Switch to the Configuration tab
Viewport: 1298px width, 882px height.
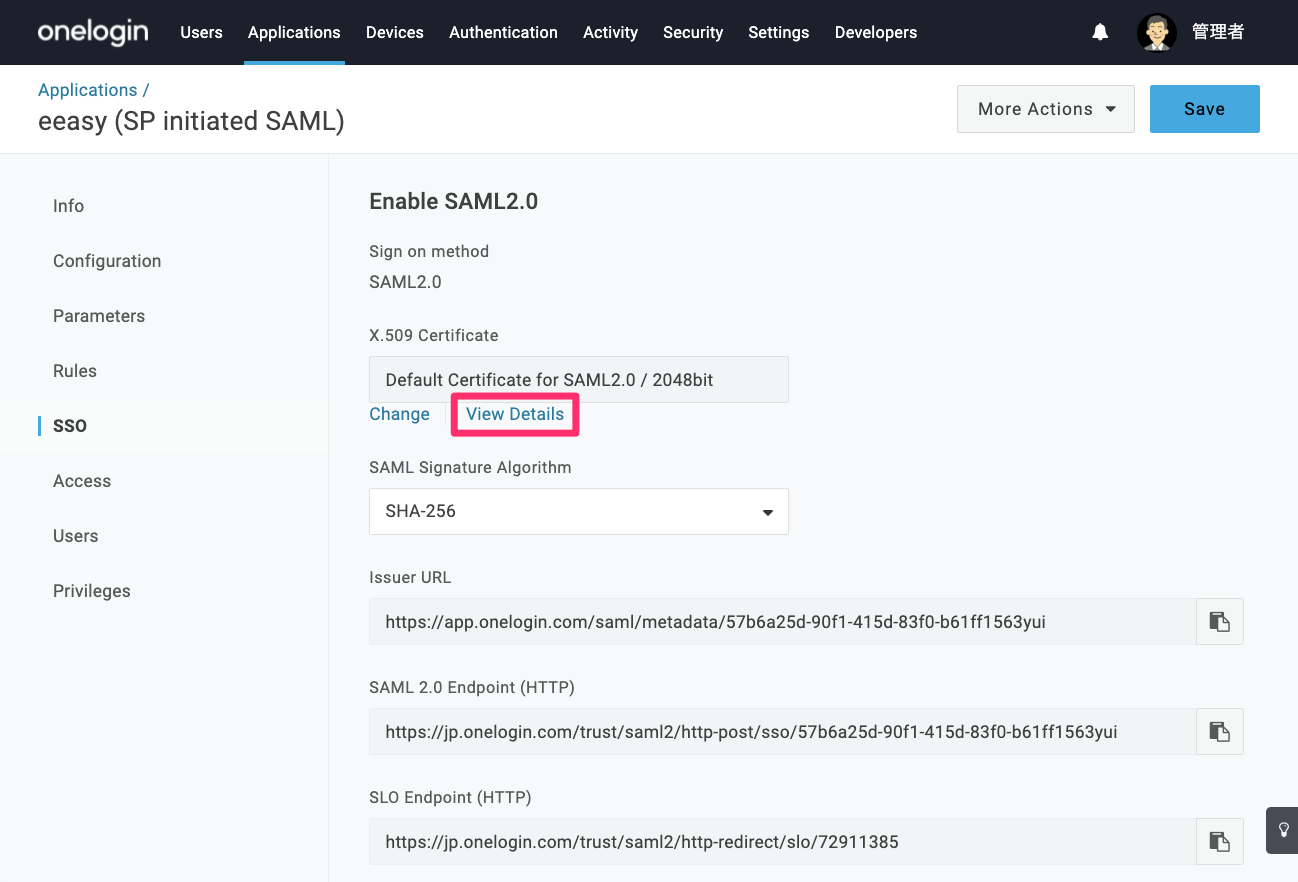pyautogui.click(x=107, y=261)
